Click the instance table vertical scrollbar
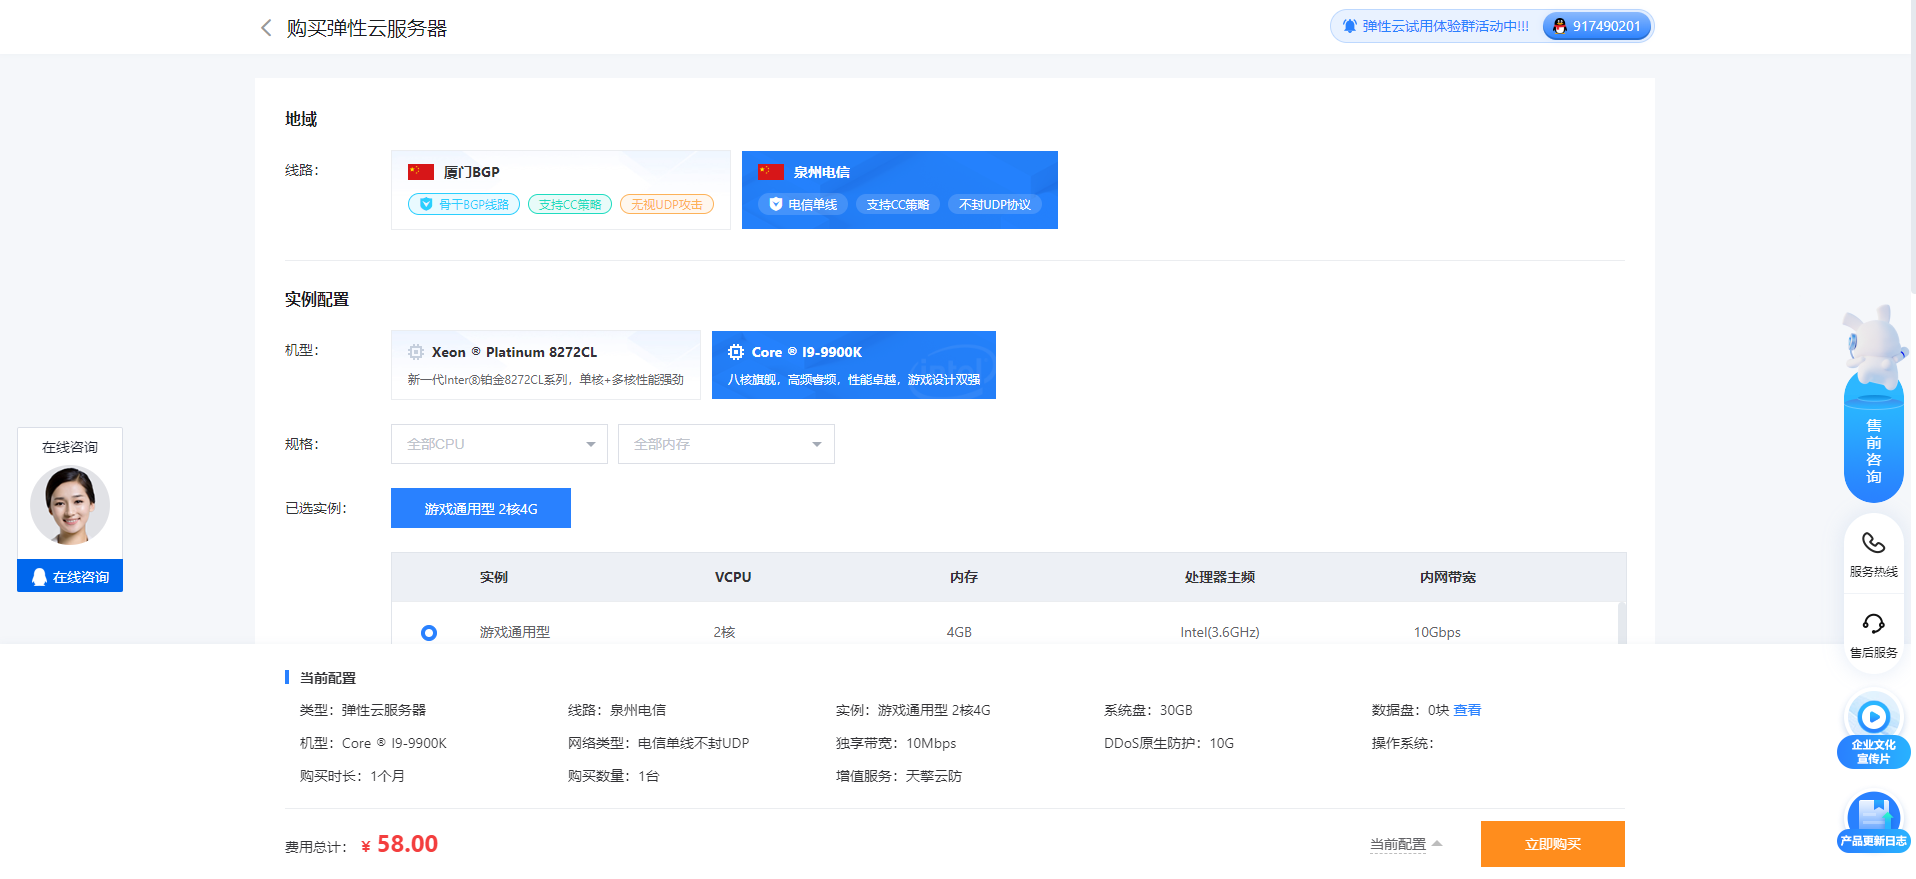1916x879 pixels. click(x=1621, y=622)
